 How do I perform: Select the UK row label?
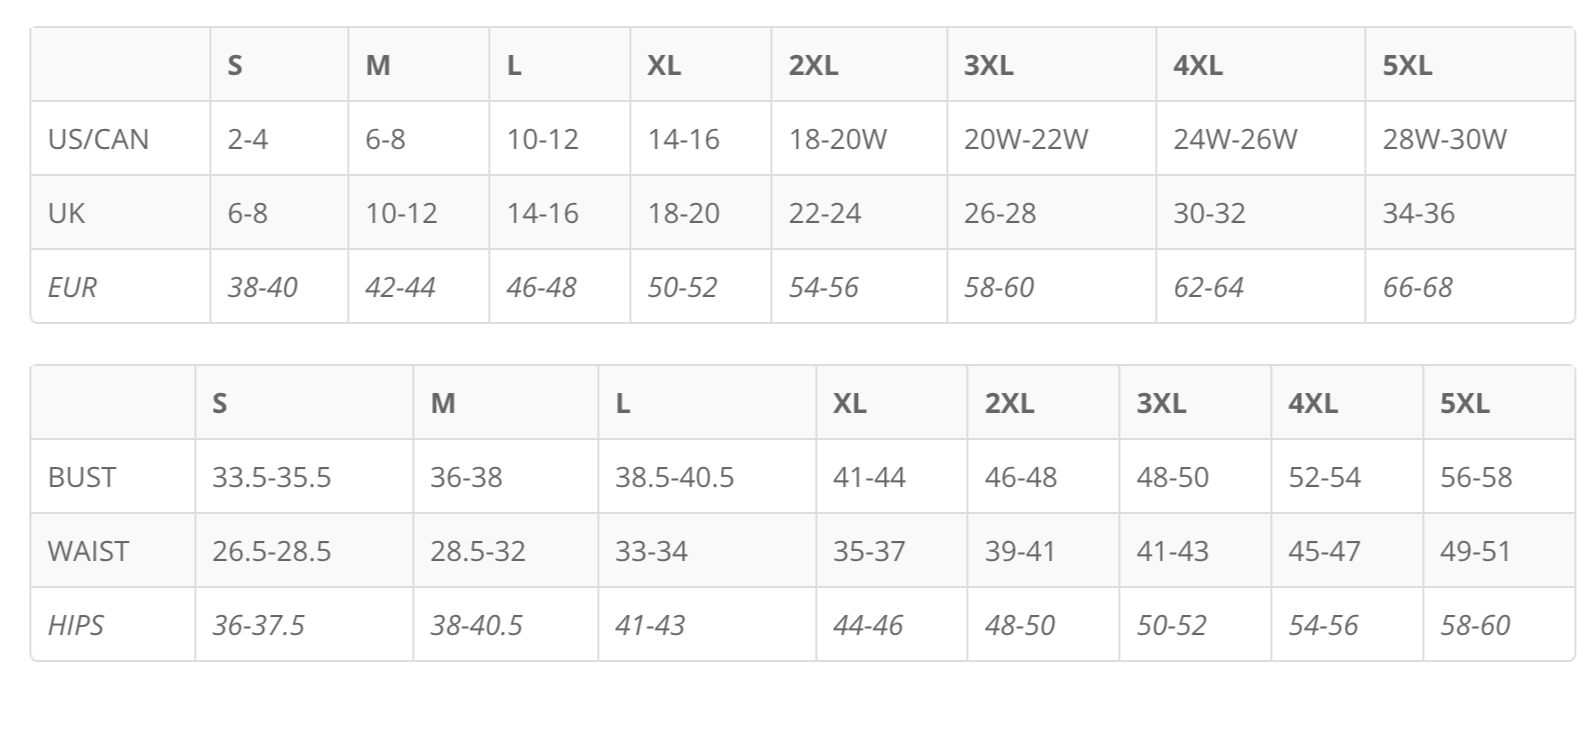(x=67, y=213)
